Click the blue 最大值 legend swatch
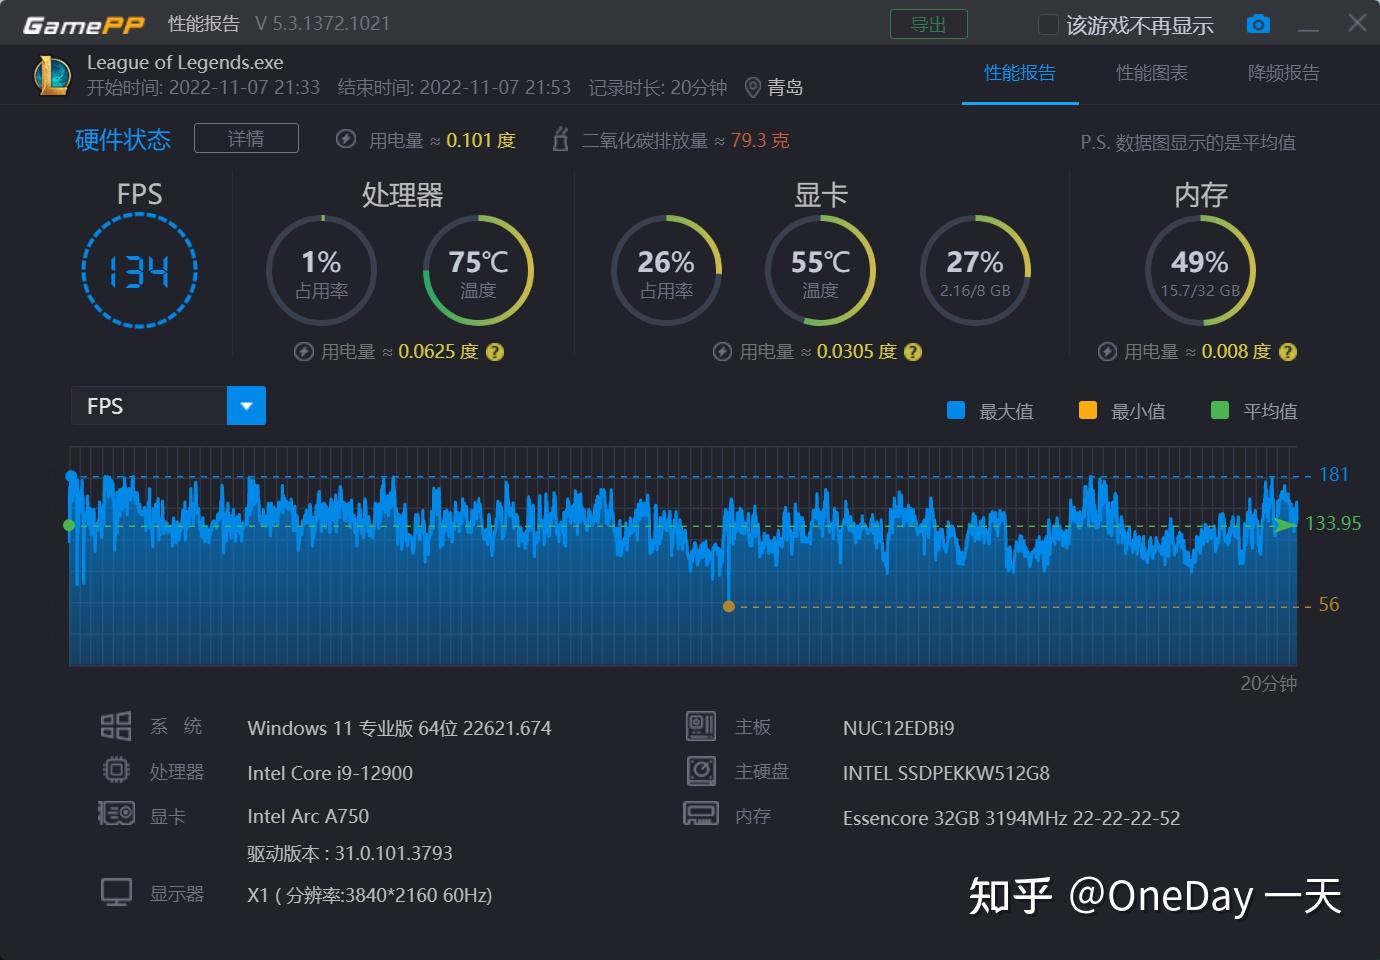Image resolution: width=1380 pixels, height=960 pixels. click(x=956, y=410)
